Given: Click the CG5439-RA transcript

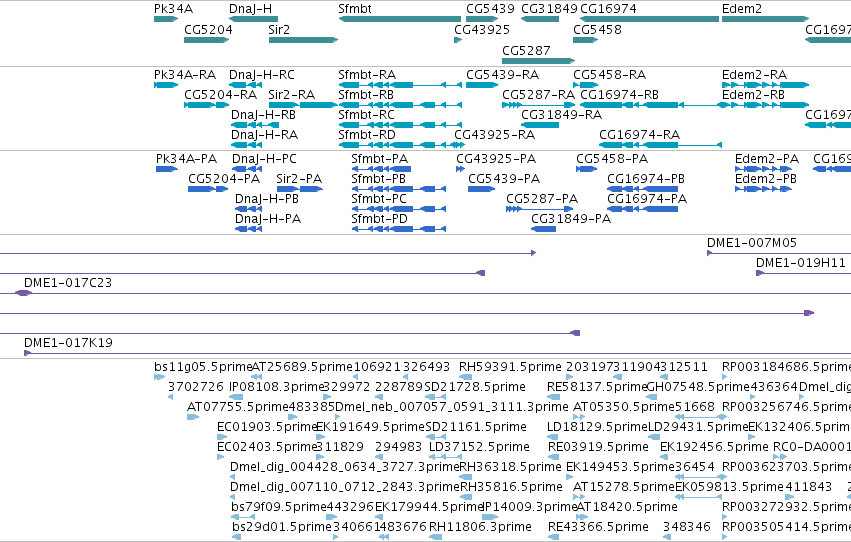Looking at the screenshot, I should 482,85.
